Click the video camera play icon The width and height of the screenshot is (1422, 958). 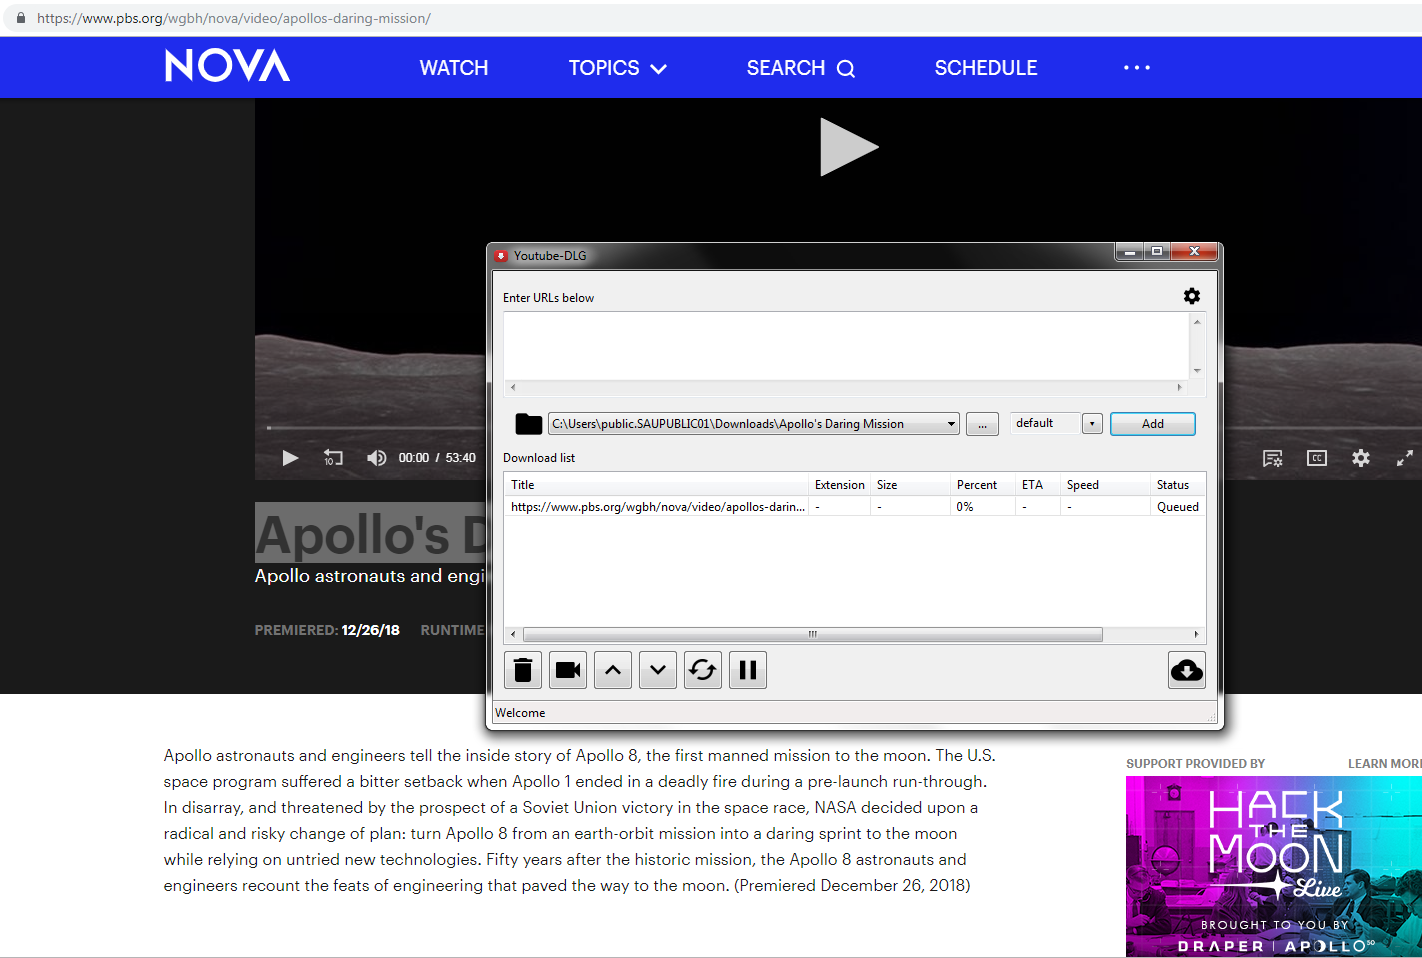[x=568, y=670]
